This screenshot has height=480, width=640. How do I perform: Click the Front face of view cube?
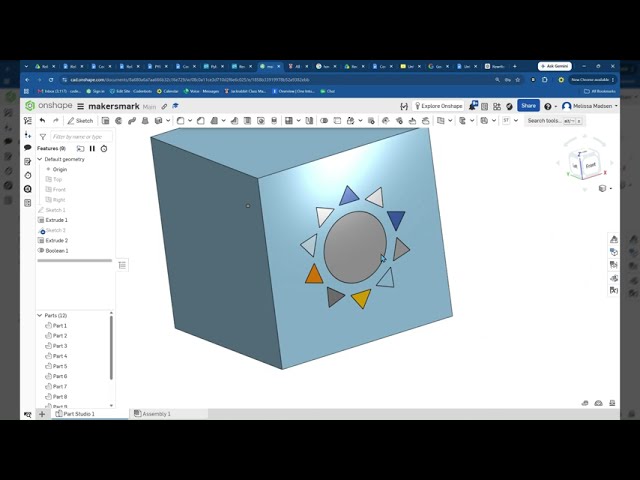(x=590, y=165)
